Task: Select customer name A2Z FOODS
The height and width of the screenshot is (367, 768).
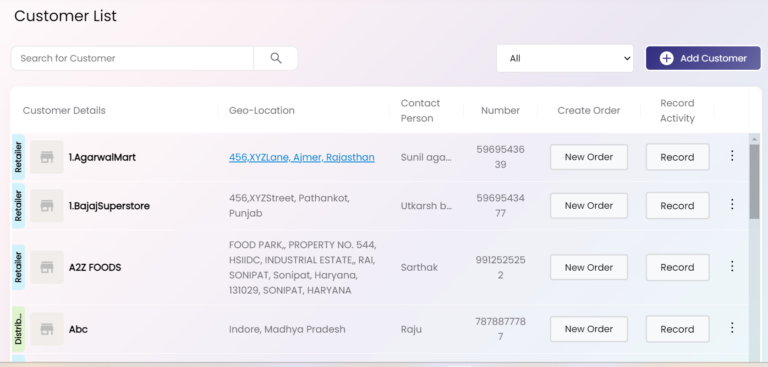Action: coord(95,268)
